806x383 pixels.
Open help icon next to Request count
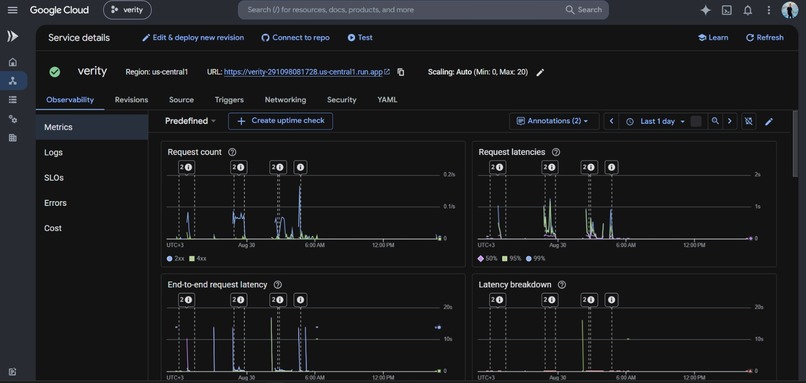point(232,152)
